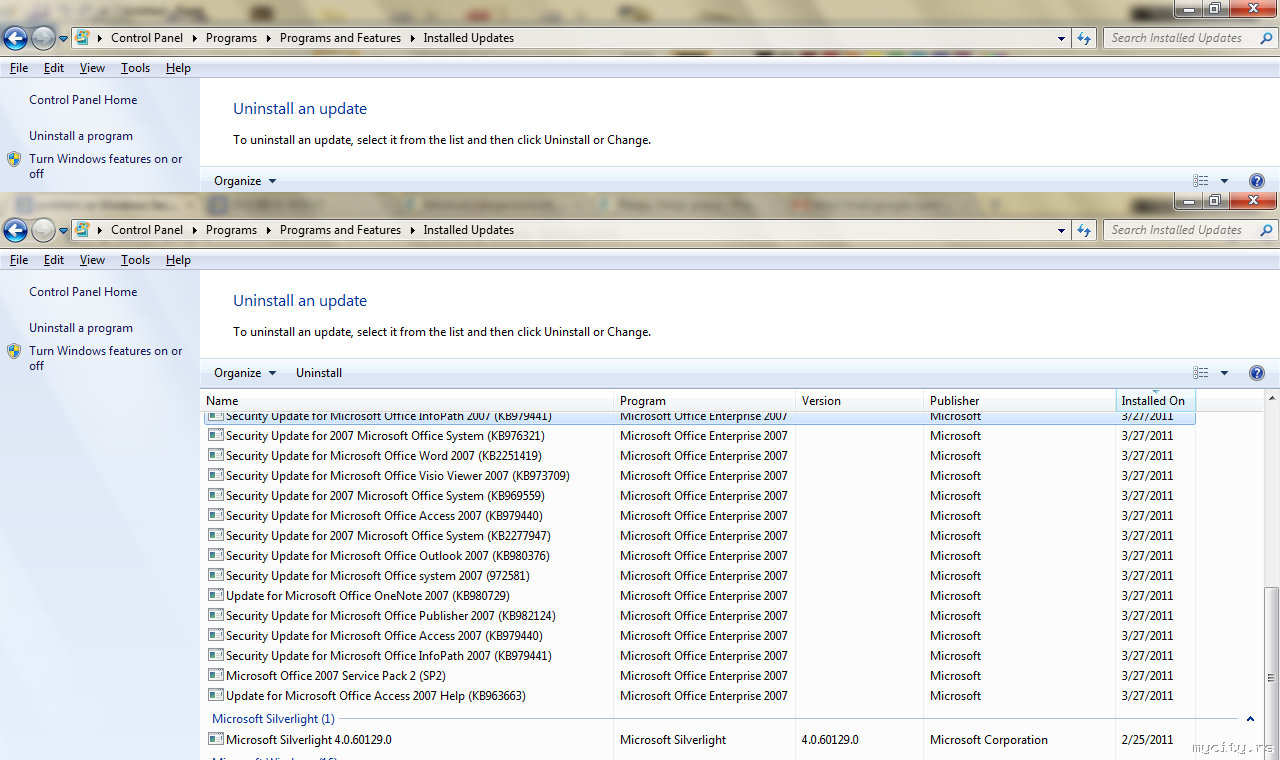Viewport: 1280px width, 760px height.
Task: Open the recent pages arrow in the front window
Action: (x=63, y=231)
